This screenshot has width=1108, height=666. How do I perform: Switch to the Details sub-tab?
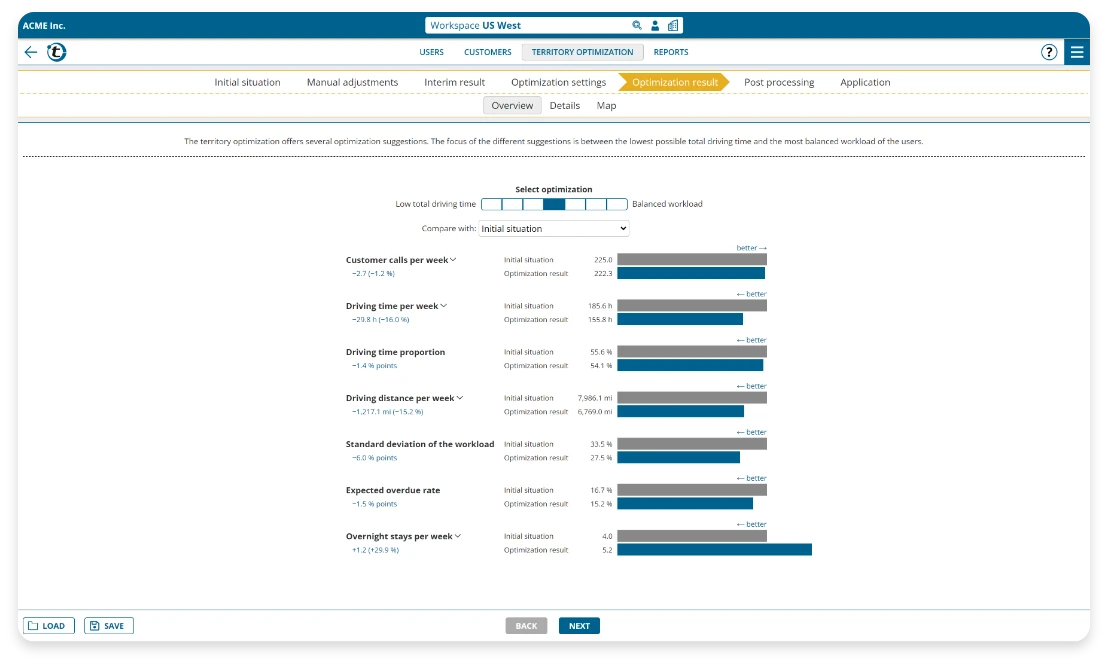(x=565, y=105)
